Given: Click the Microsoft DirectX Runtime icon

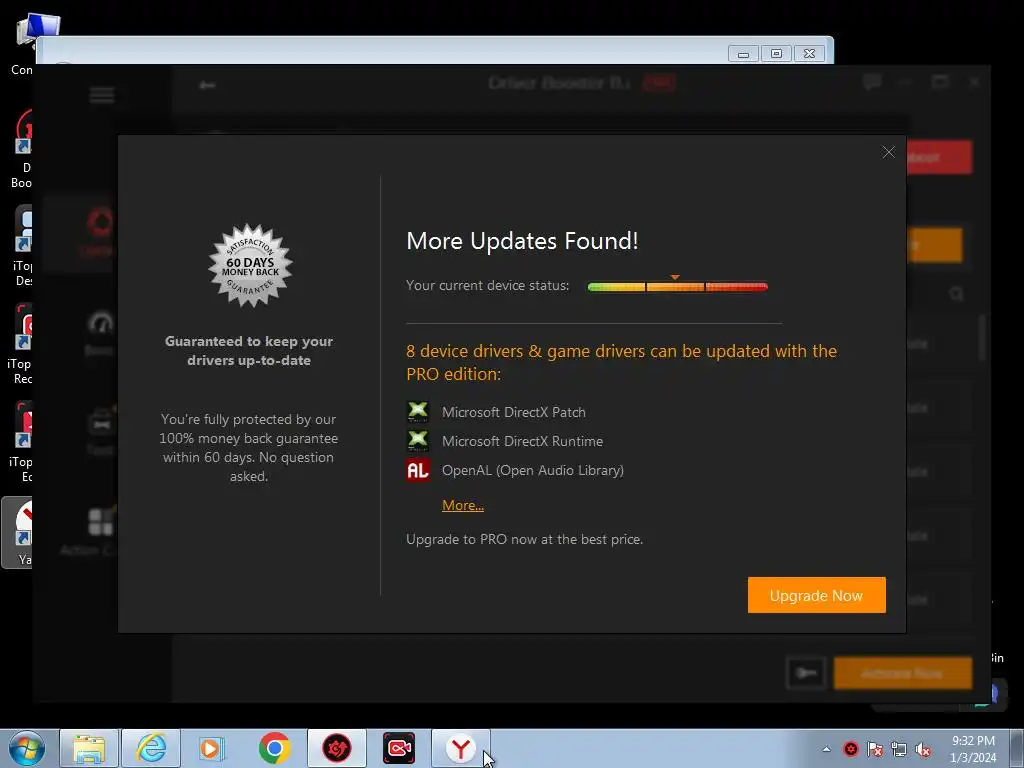Looking at the screenshot, I should pyautogui.click(x=418, y=441).
